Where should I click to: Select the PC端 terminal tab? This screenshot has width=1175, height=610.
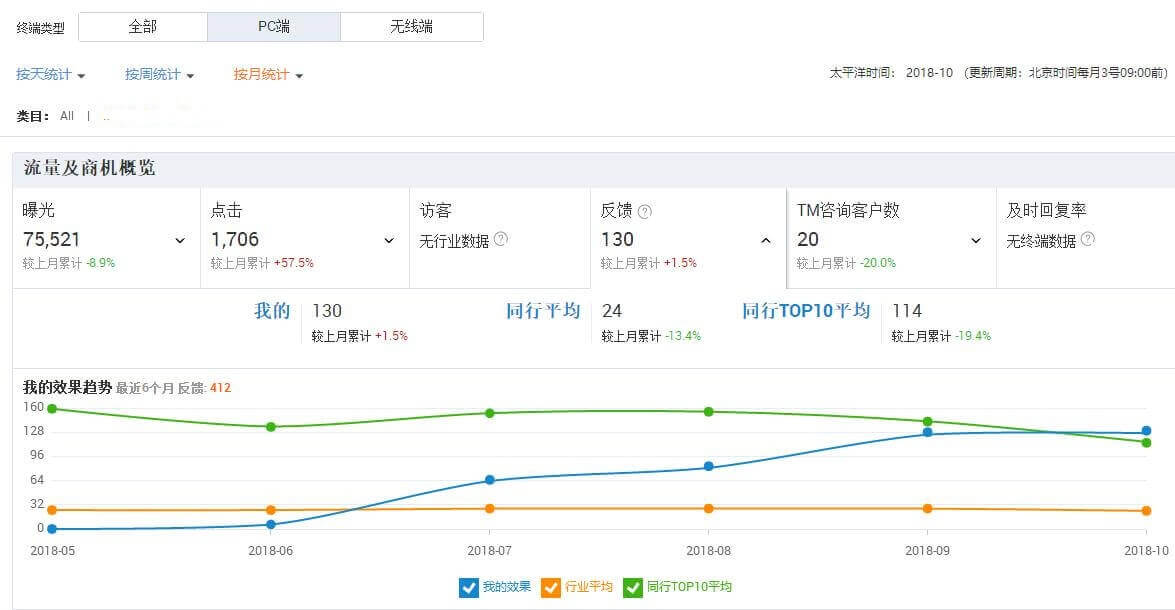[274, 27]
